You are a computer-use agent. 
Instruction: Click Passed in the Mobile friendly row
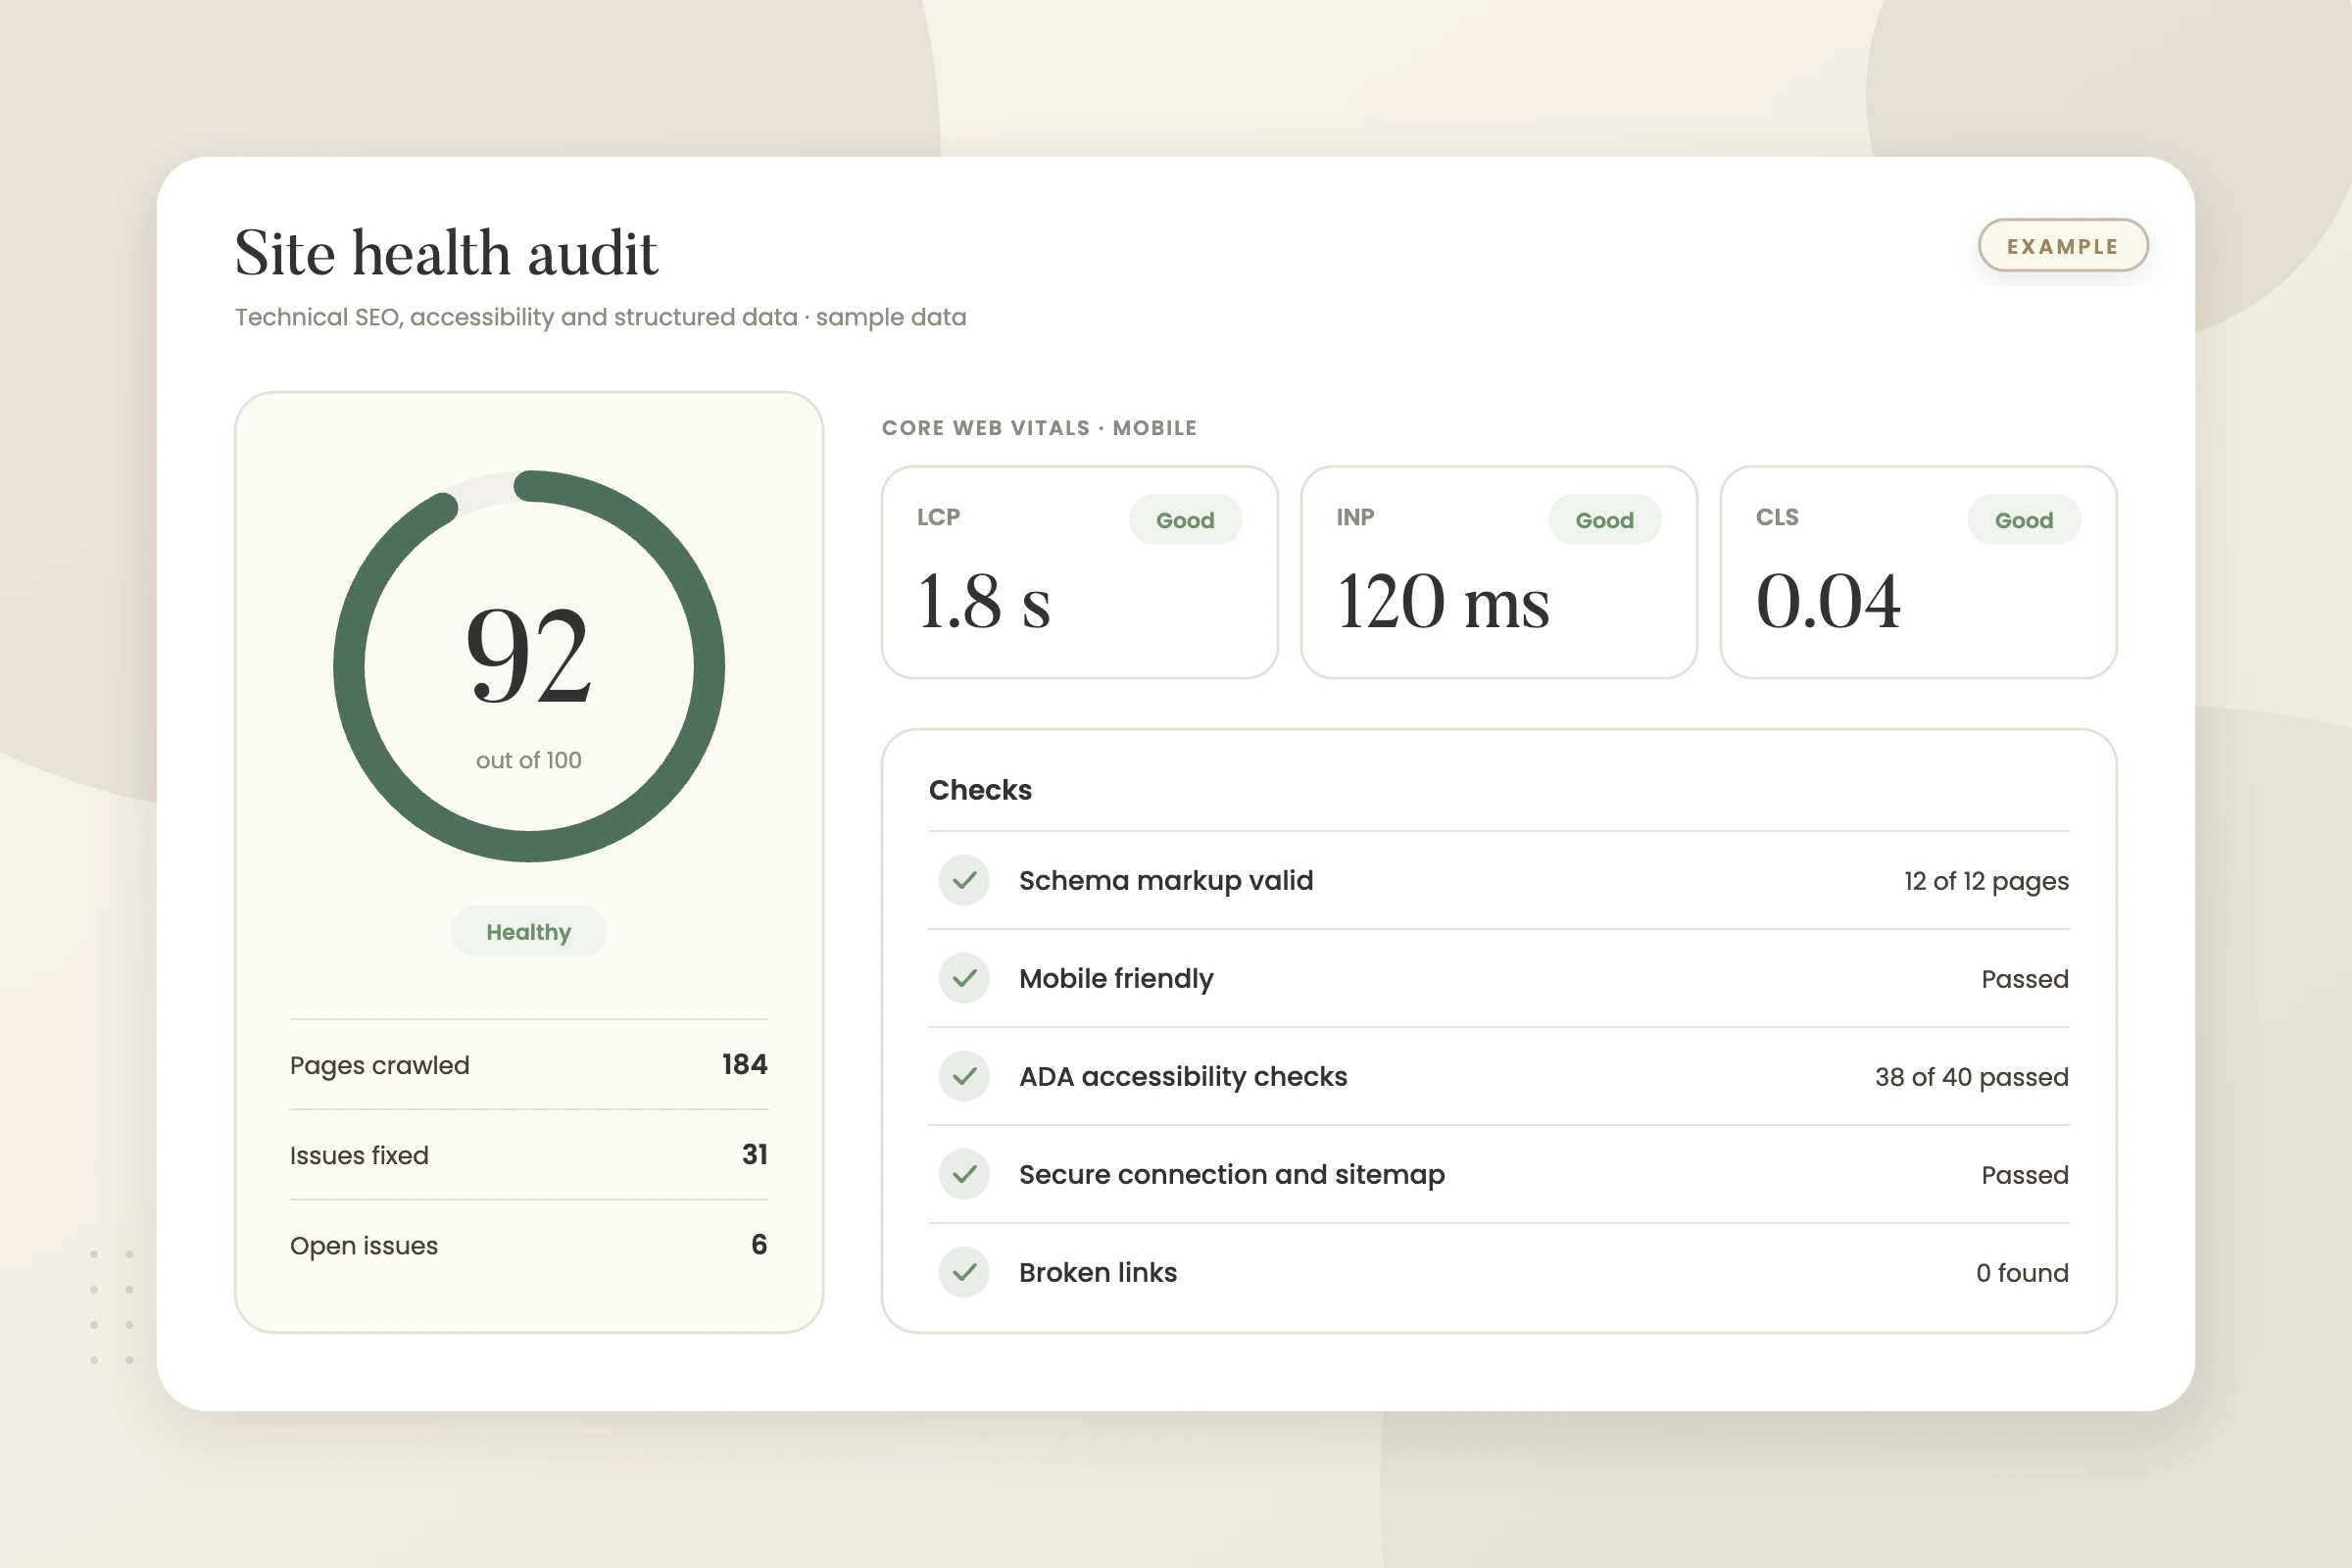(x=2025, y=979)
